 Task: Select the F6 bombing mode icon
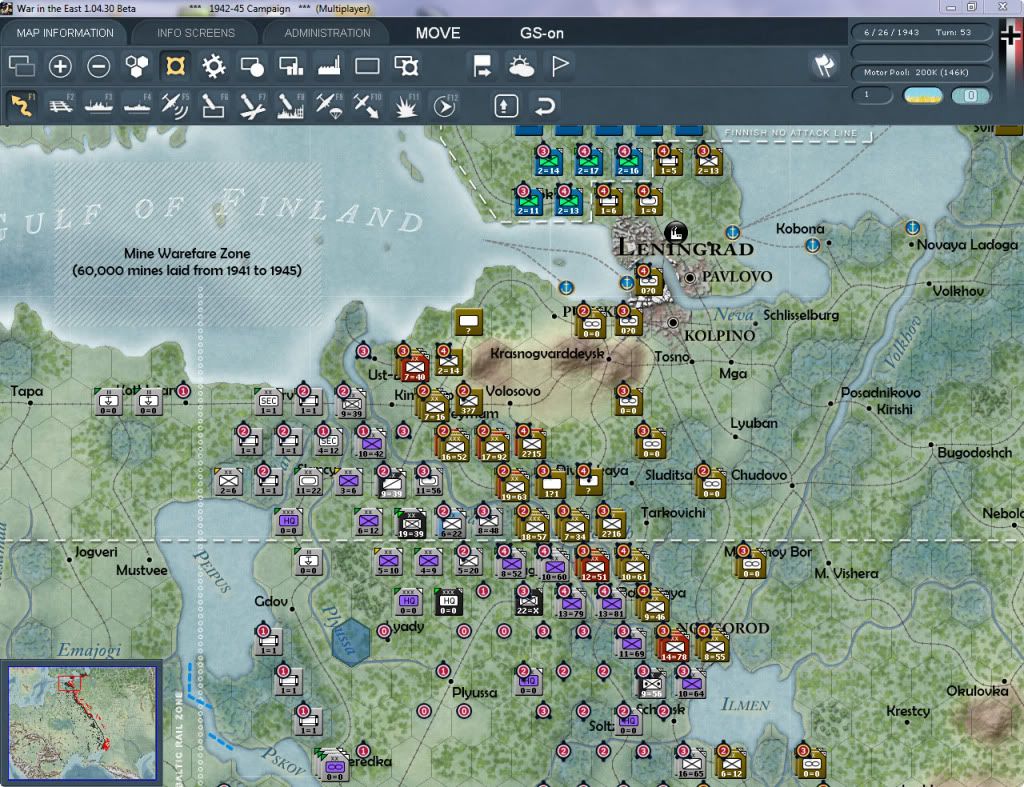click(214, 105)
